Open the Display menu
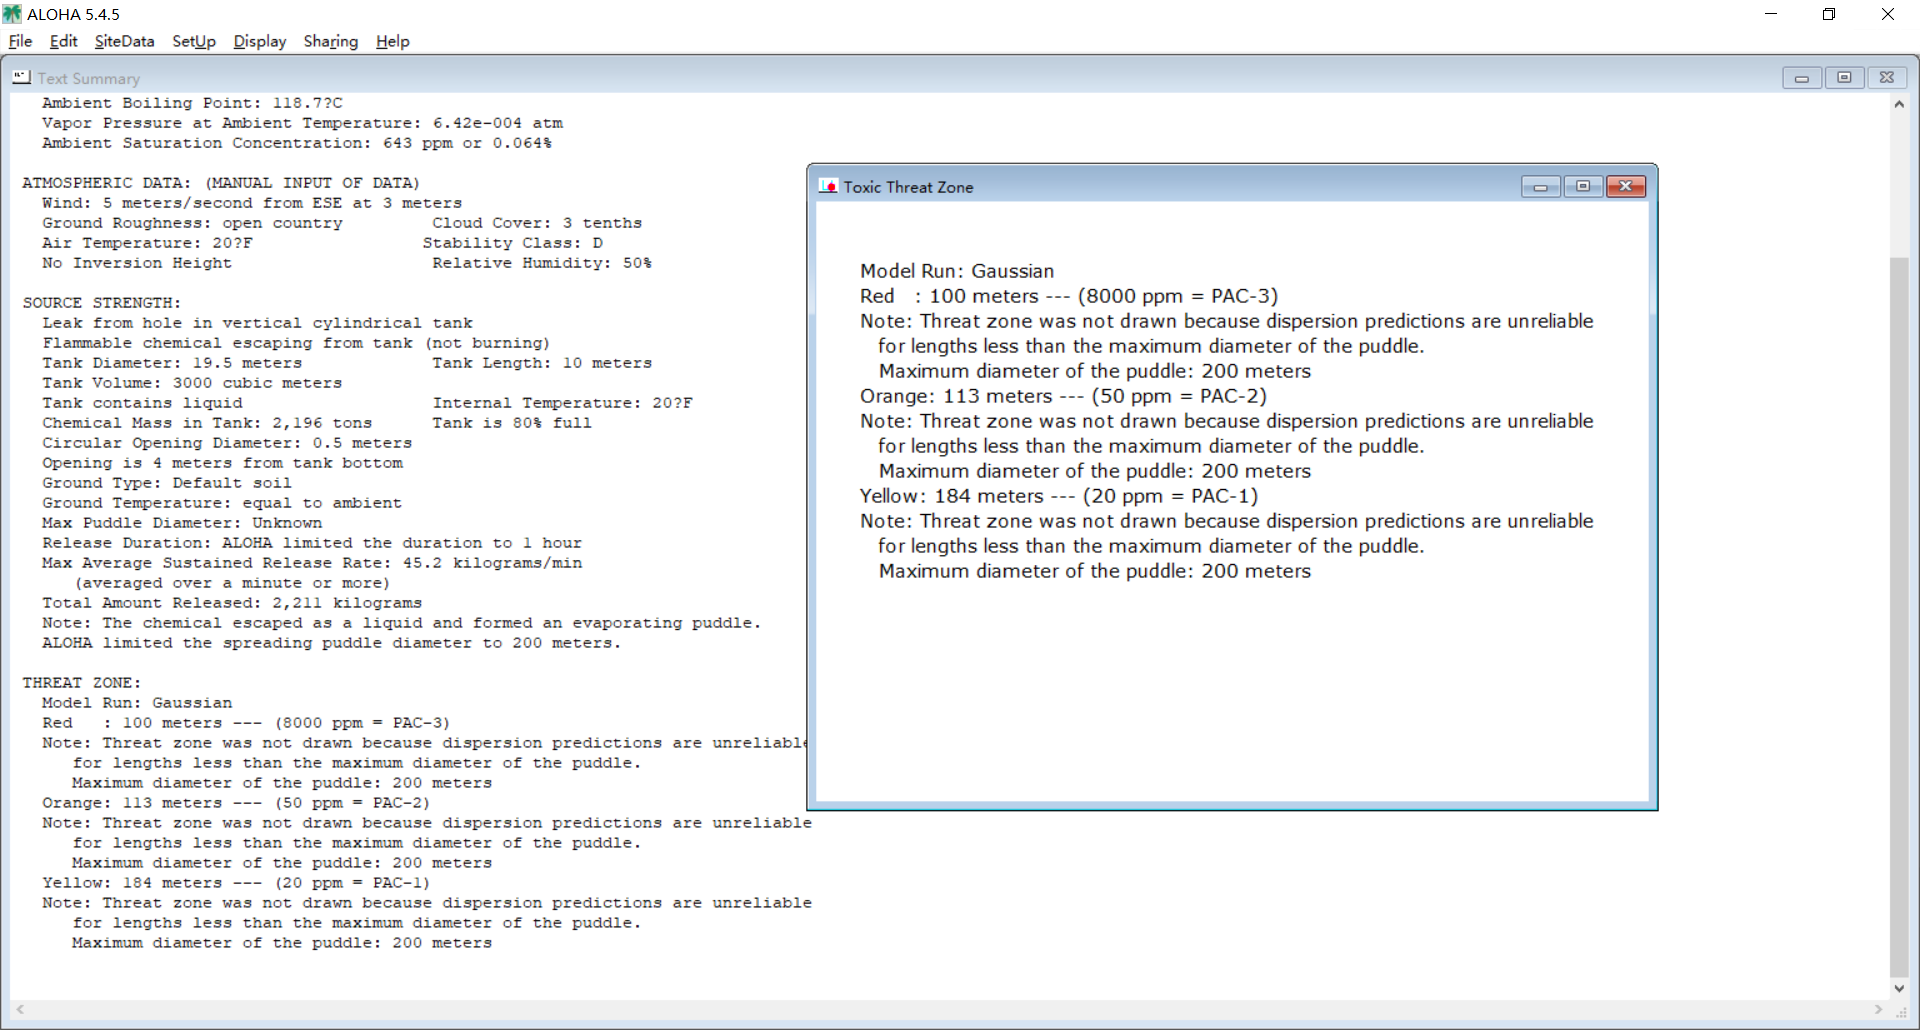Image resolution: width=1920 pixels, height=1030 pixels. click(260, 41)
